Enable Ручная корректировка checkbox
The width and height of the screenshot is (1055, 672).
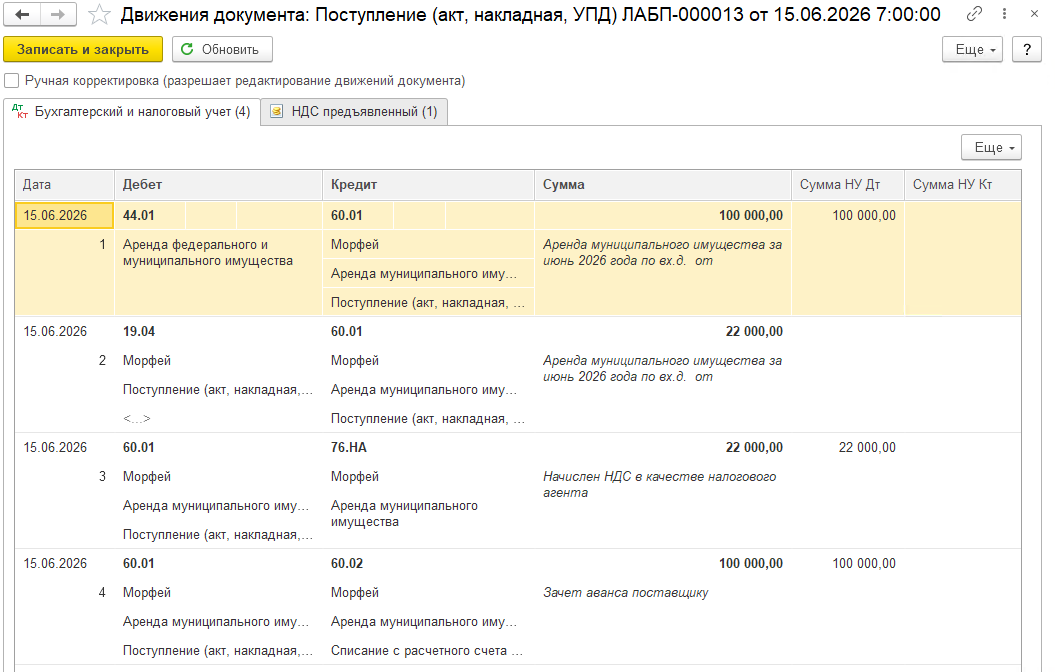pyautogui.click(x=11, y=81)
